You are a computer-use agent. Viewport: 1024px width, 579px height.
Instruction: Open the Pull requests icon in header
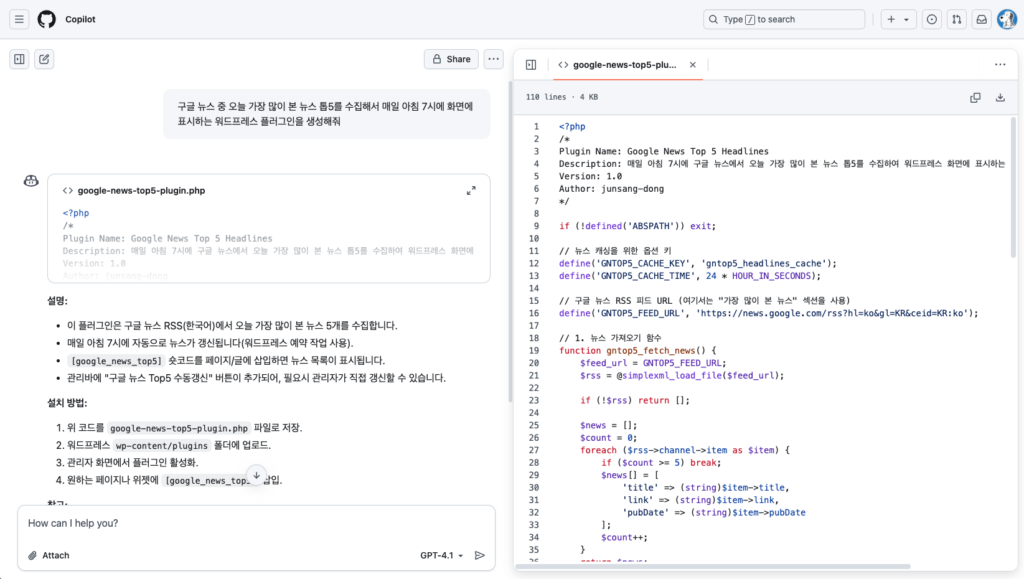pos(957,20)
